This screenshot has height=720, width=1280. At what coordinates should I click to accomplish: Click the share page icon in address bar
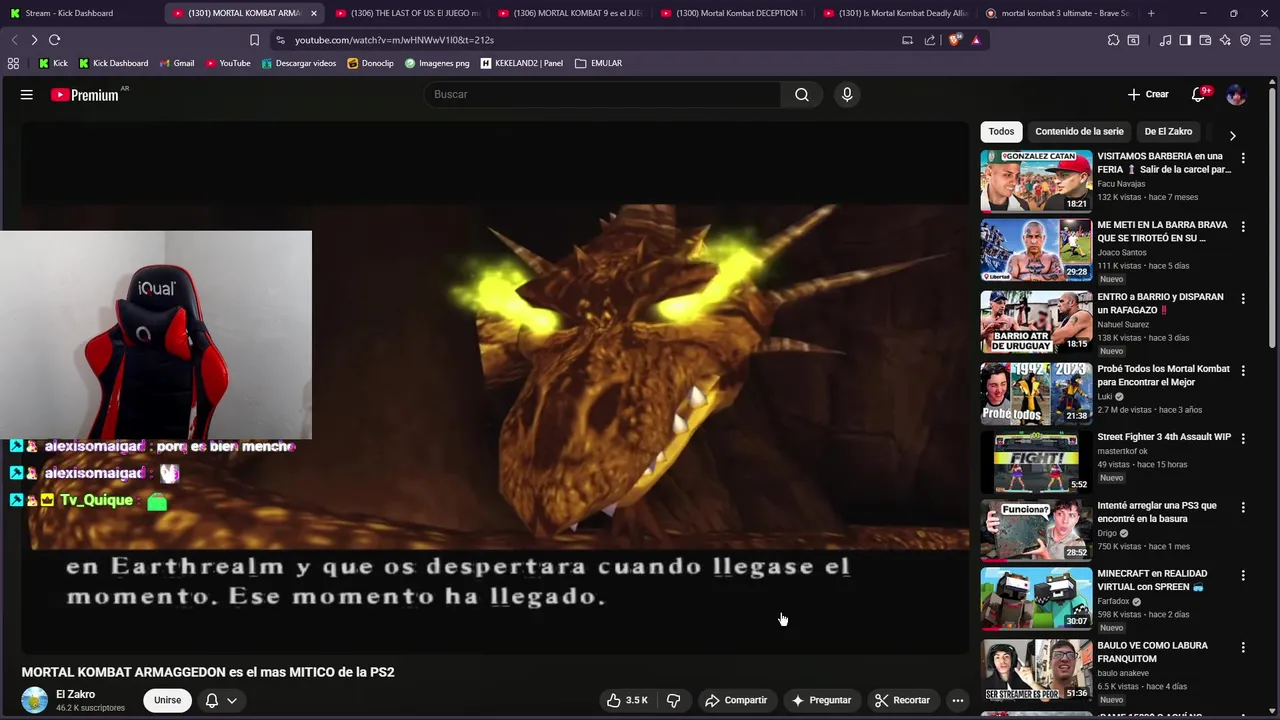pyautogui.click(x=930, y=40)
